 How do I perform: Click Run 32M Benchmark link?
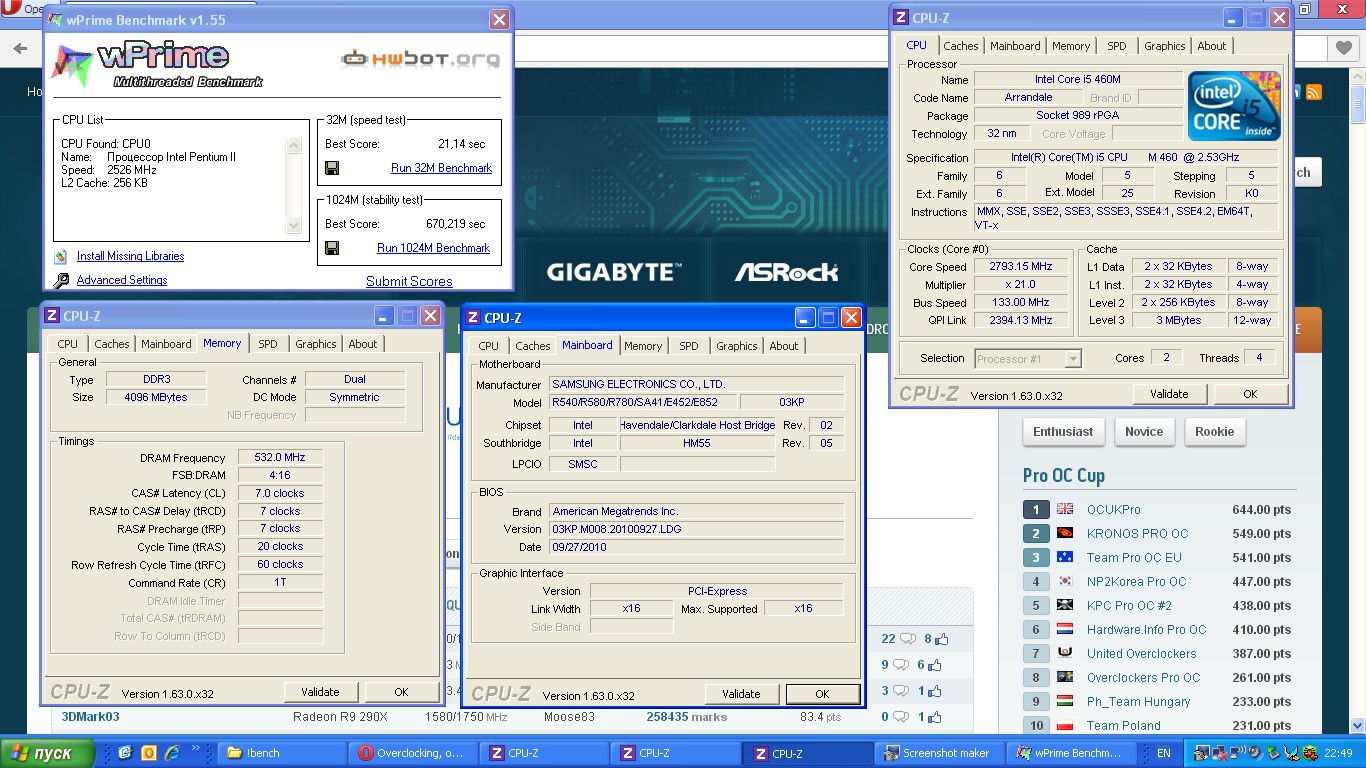tap(441, 168)
